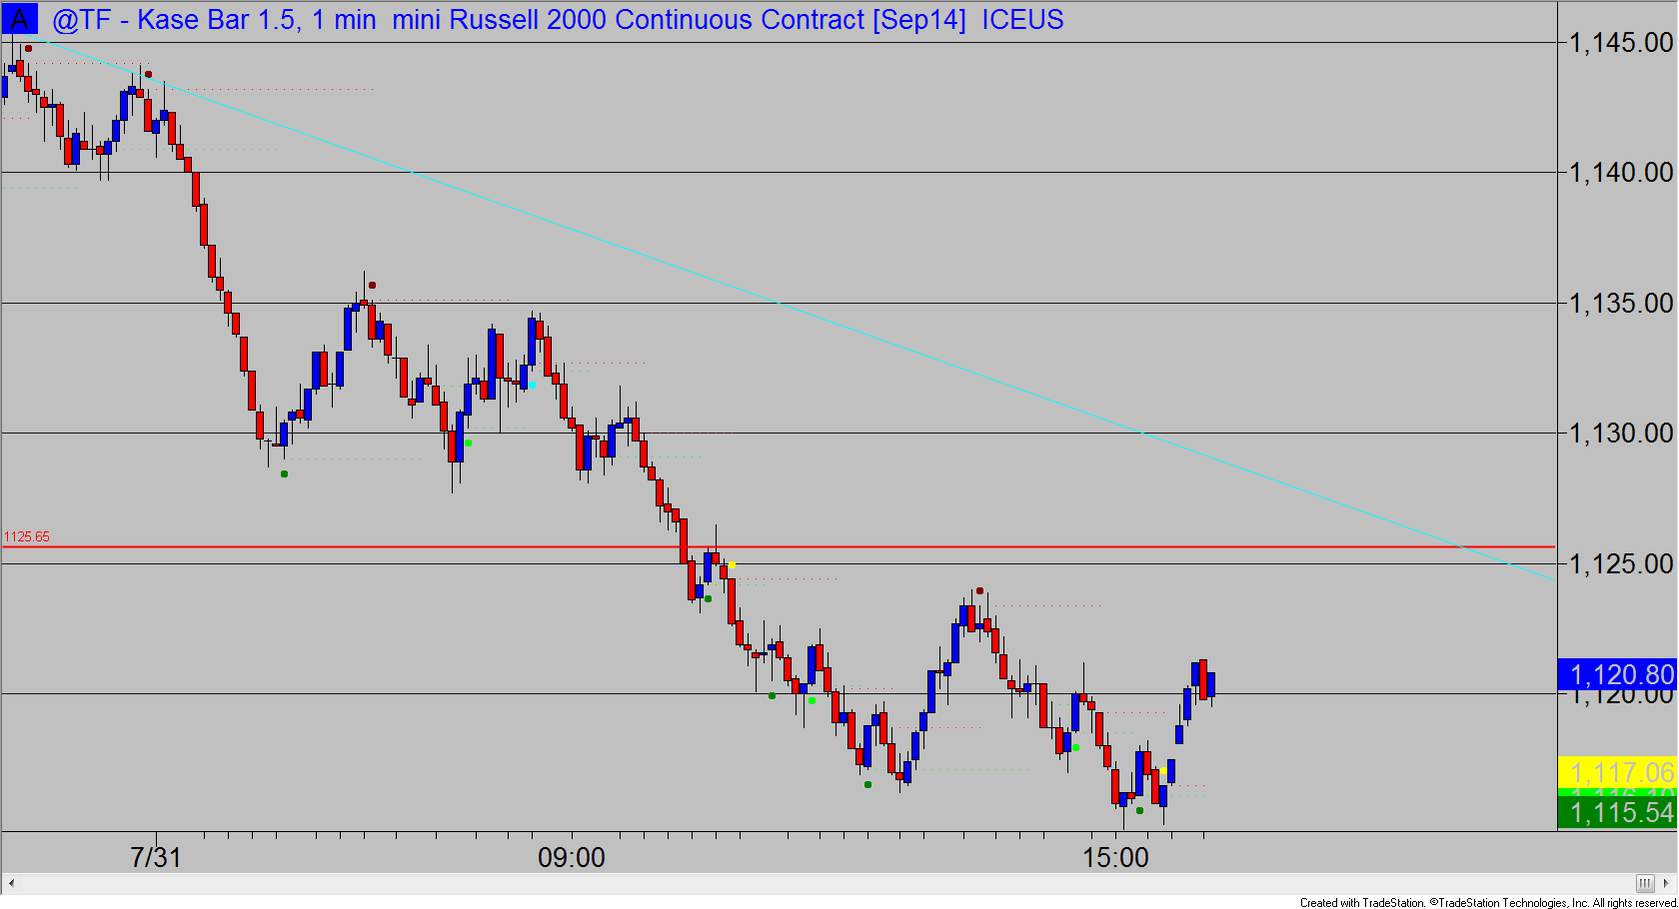Click the 1,130.00 price axis label
This screenshot has height=909, width=1679.
pyautogui.click(x=1621, y=433)
